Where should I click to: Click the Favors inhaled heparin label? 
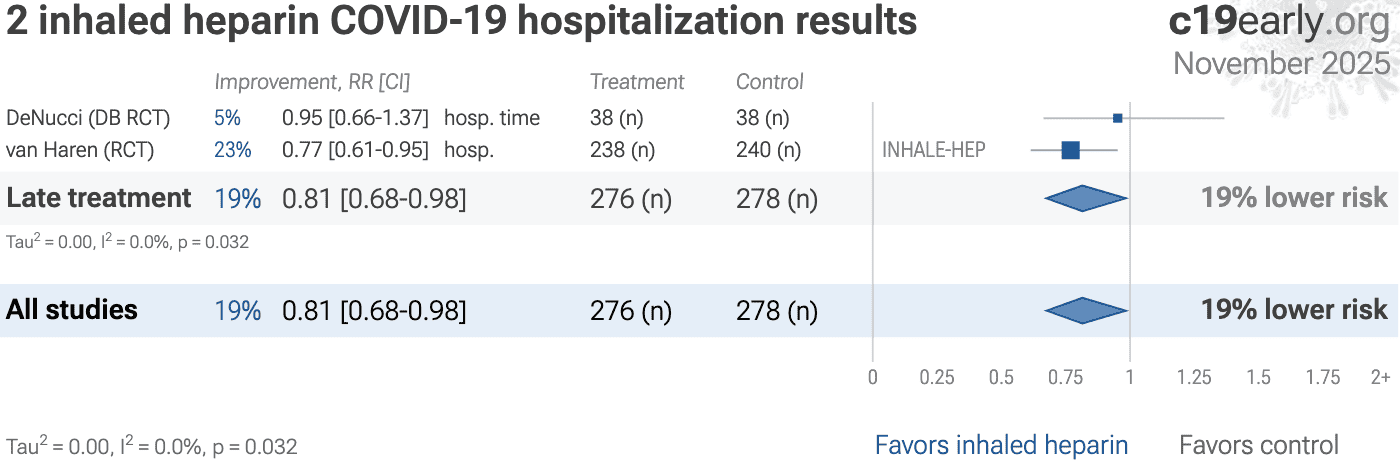1001,445
